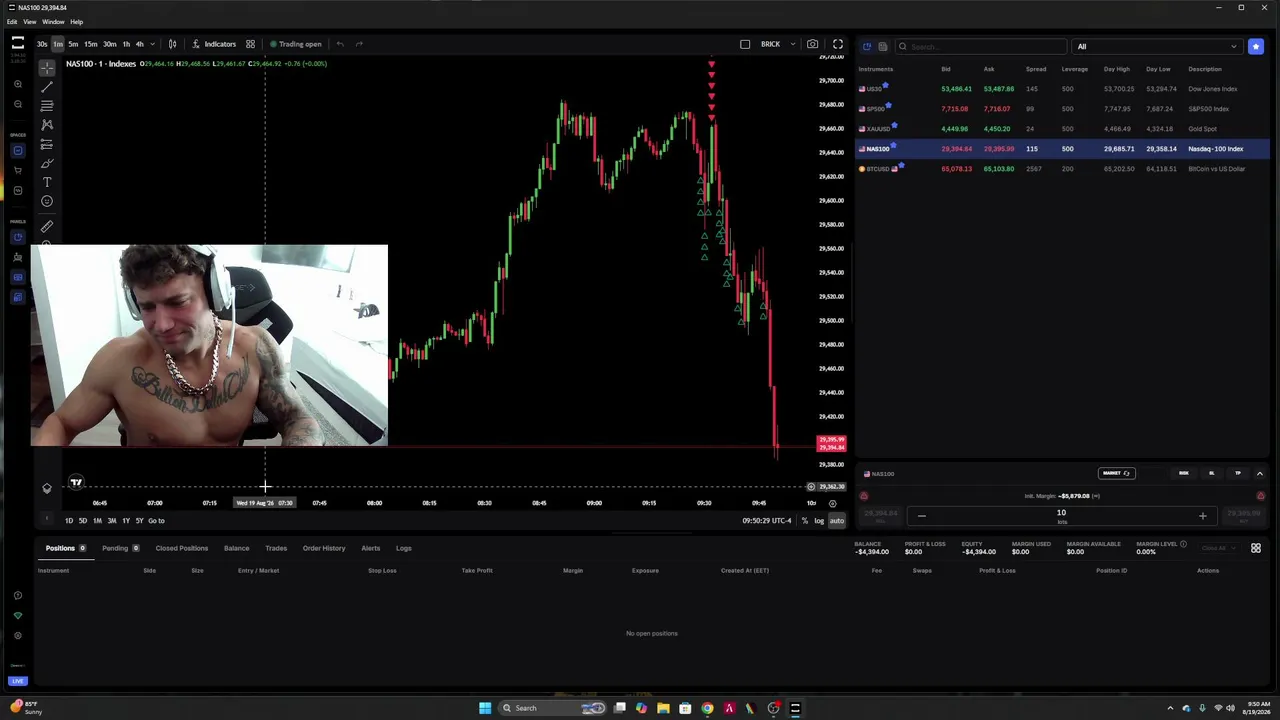Collapse the order panel chevron

[x=1260, y=473]
